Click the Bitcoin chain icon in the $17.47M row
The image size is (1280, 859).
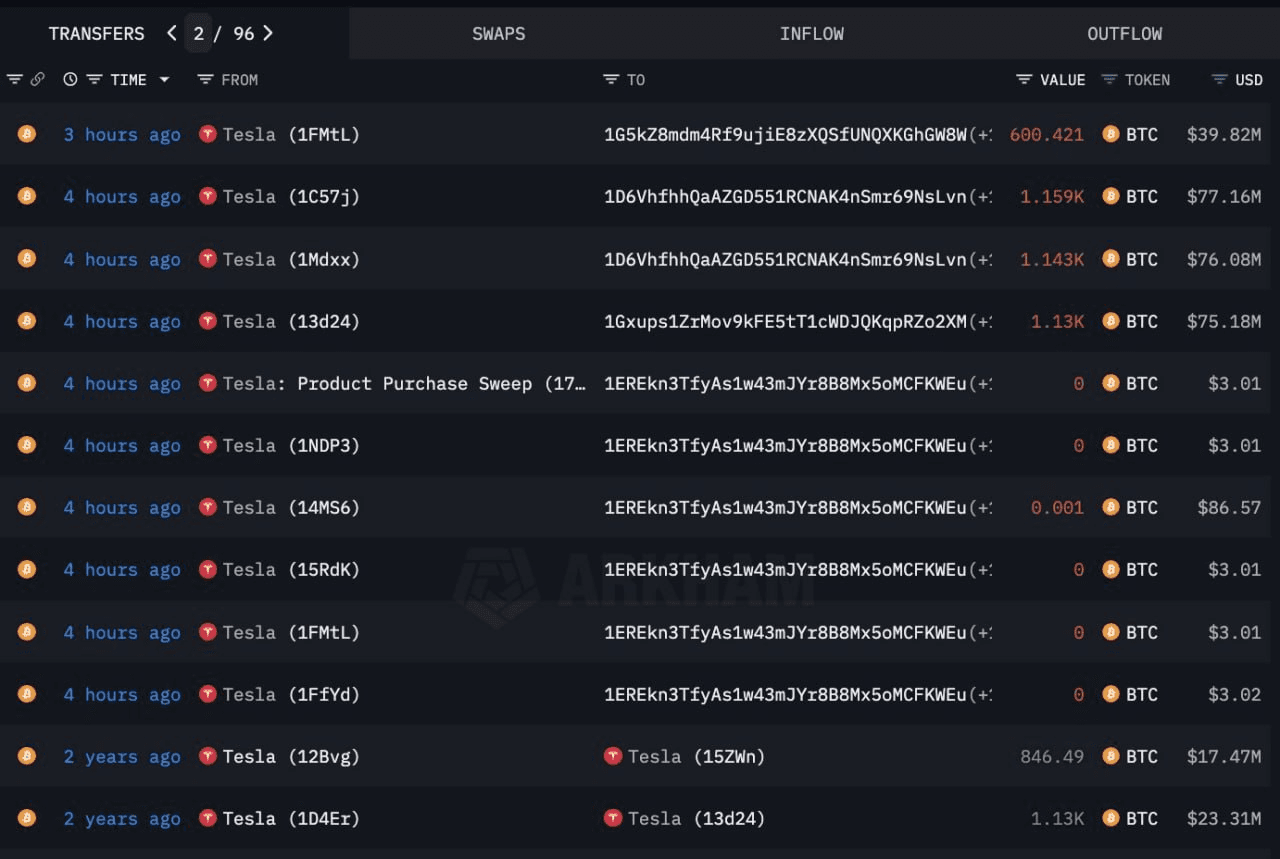[27, 756]
